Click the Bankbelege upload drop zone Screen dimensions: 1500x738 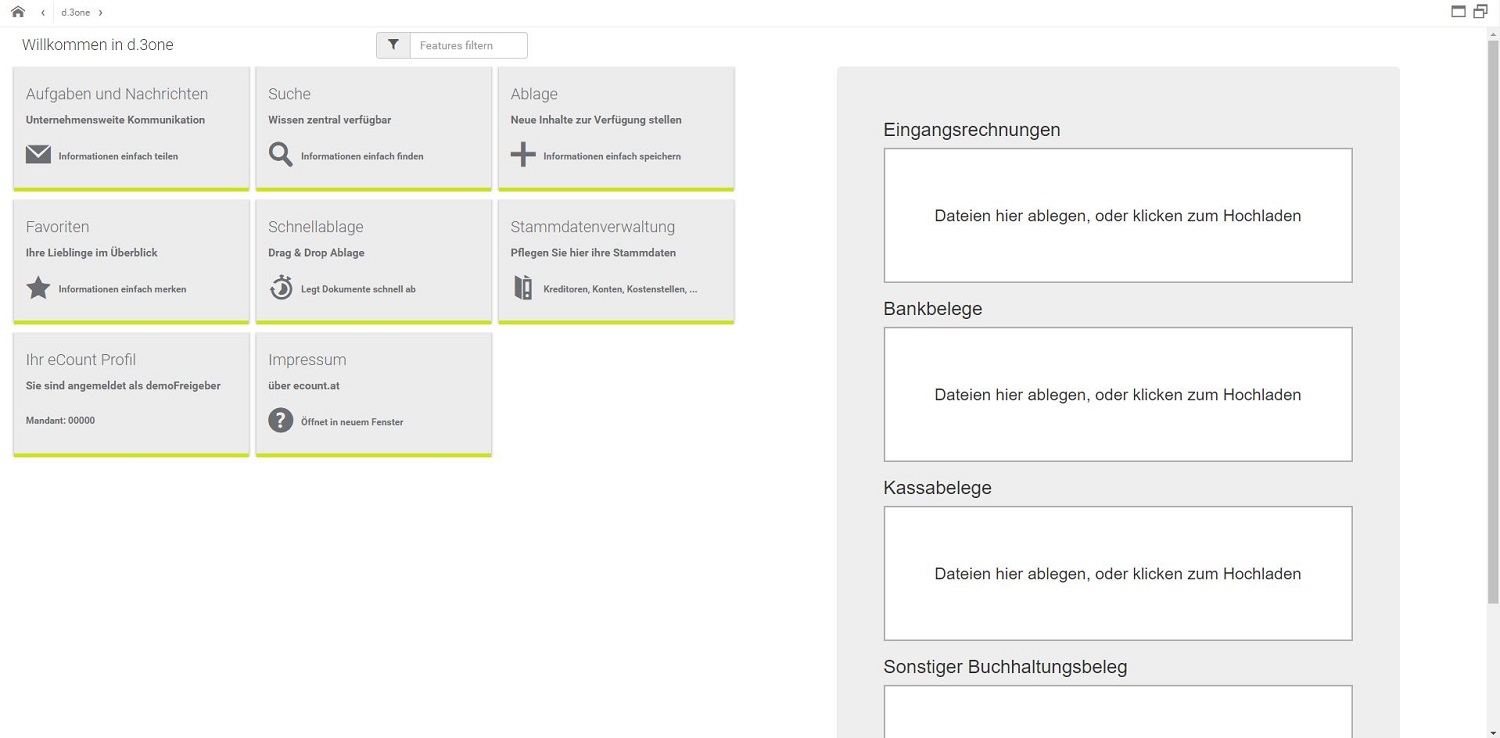point(1118,394)
